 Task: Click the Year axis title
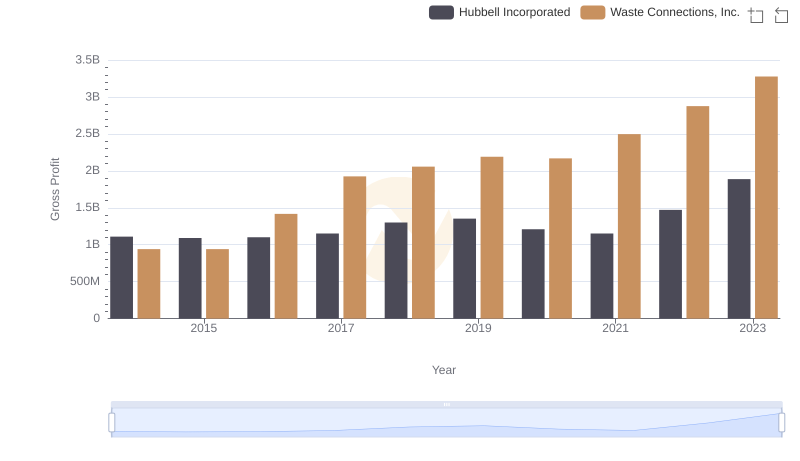point(444,370)
